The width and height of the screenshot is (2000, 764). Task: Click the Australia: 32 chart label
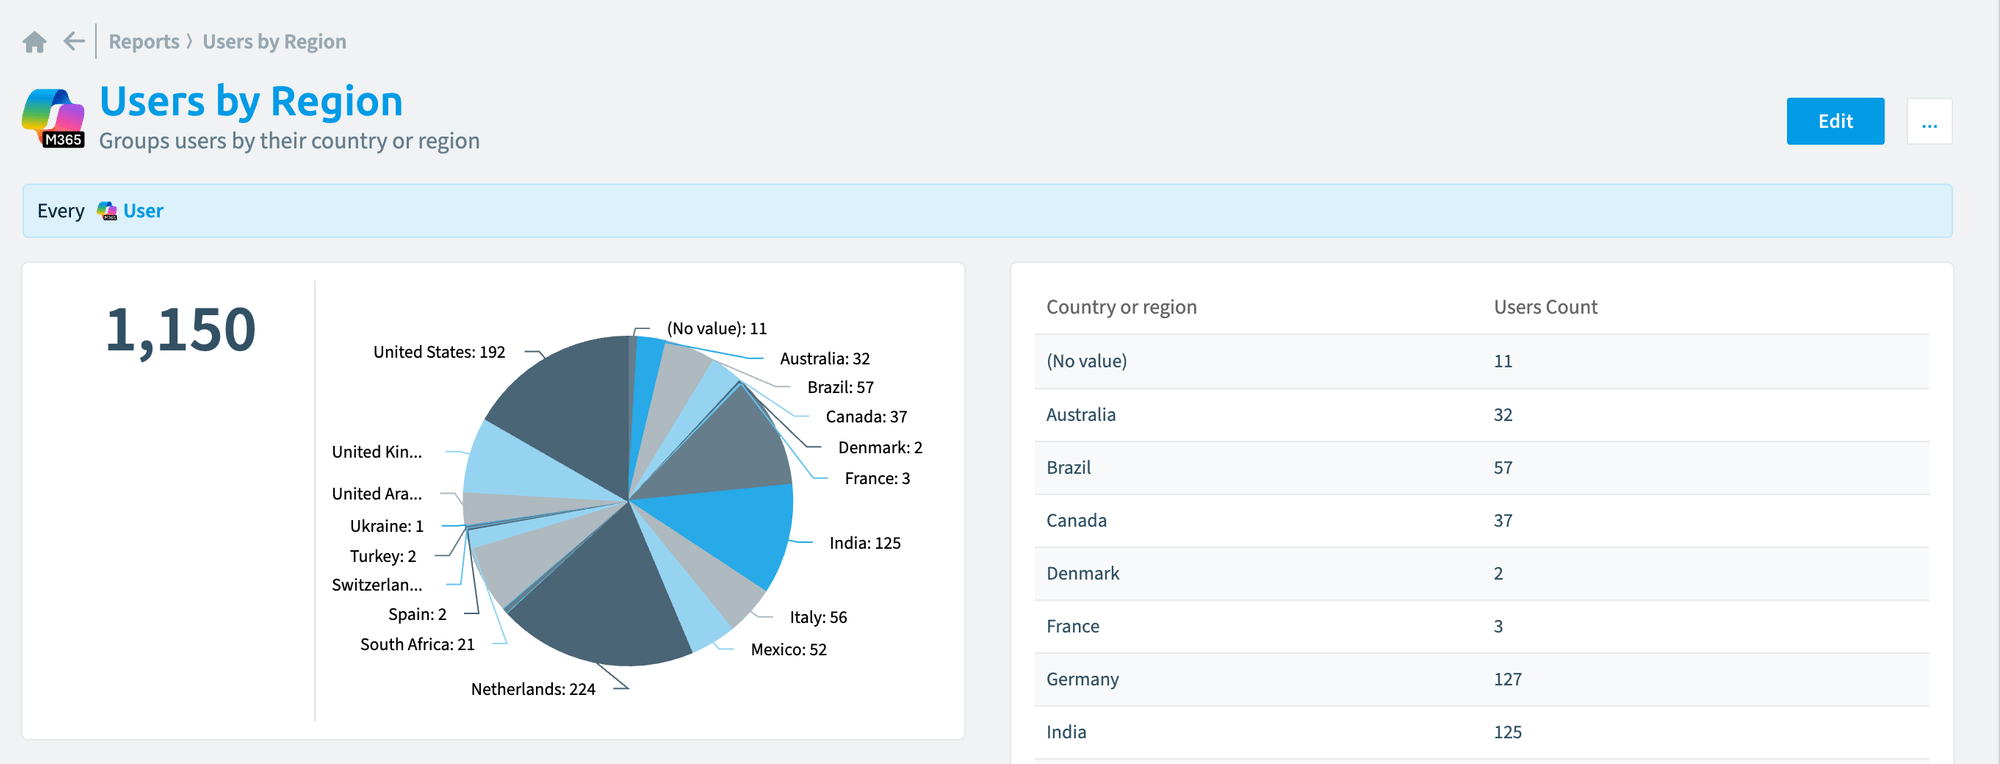point(825,358)
